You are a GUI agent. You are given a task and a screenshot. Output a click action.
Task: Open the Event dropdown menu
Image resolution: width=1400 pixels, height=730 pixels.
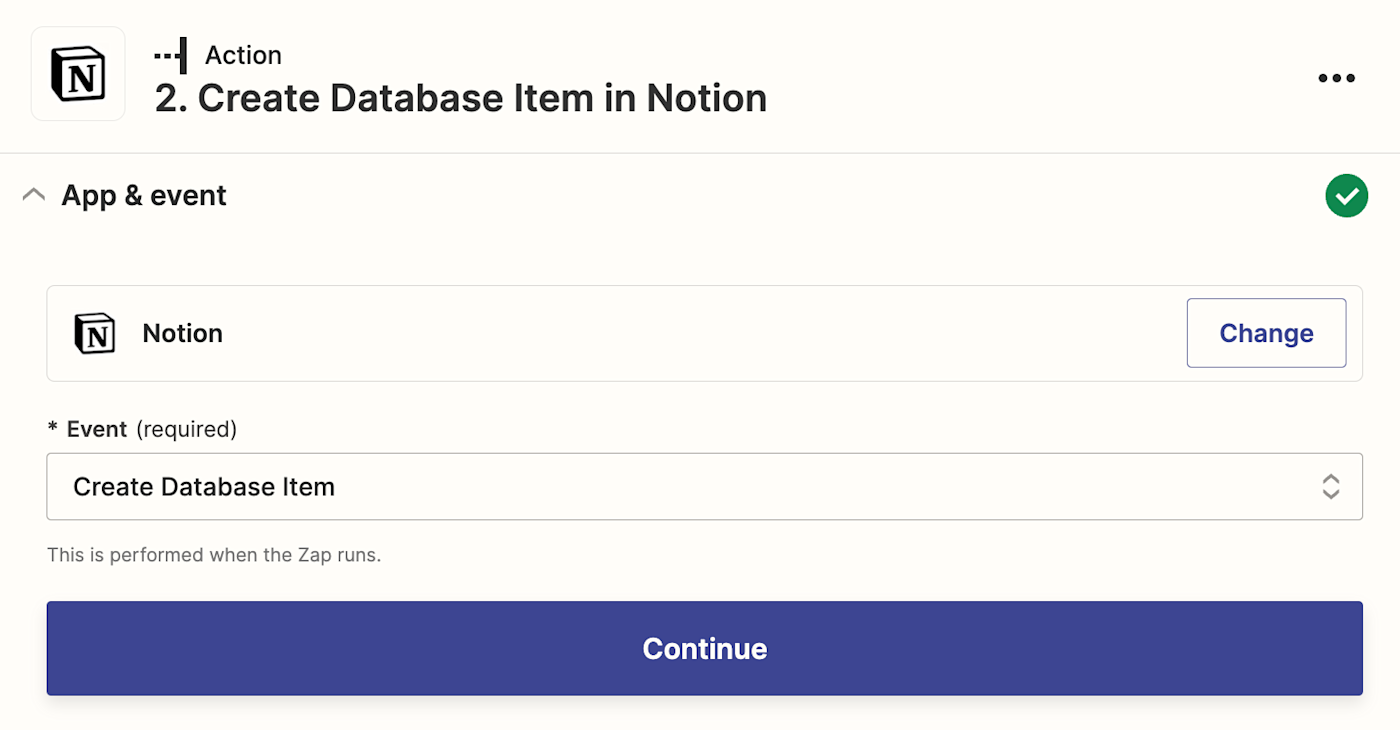pos(703,487)
